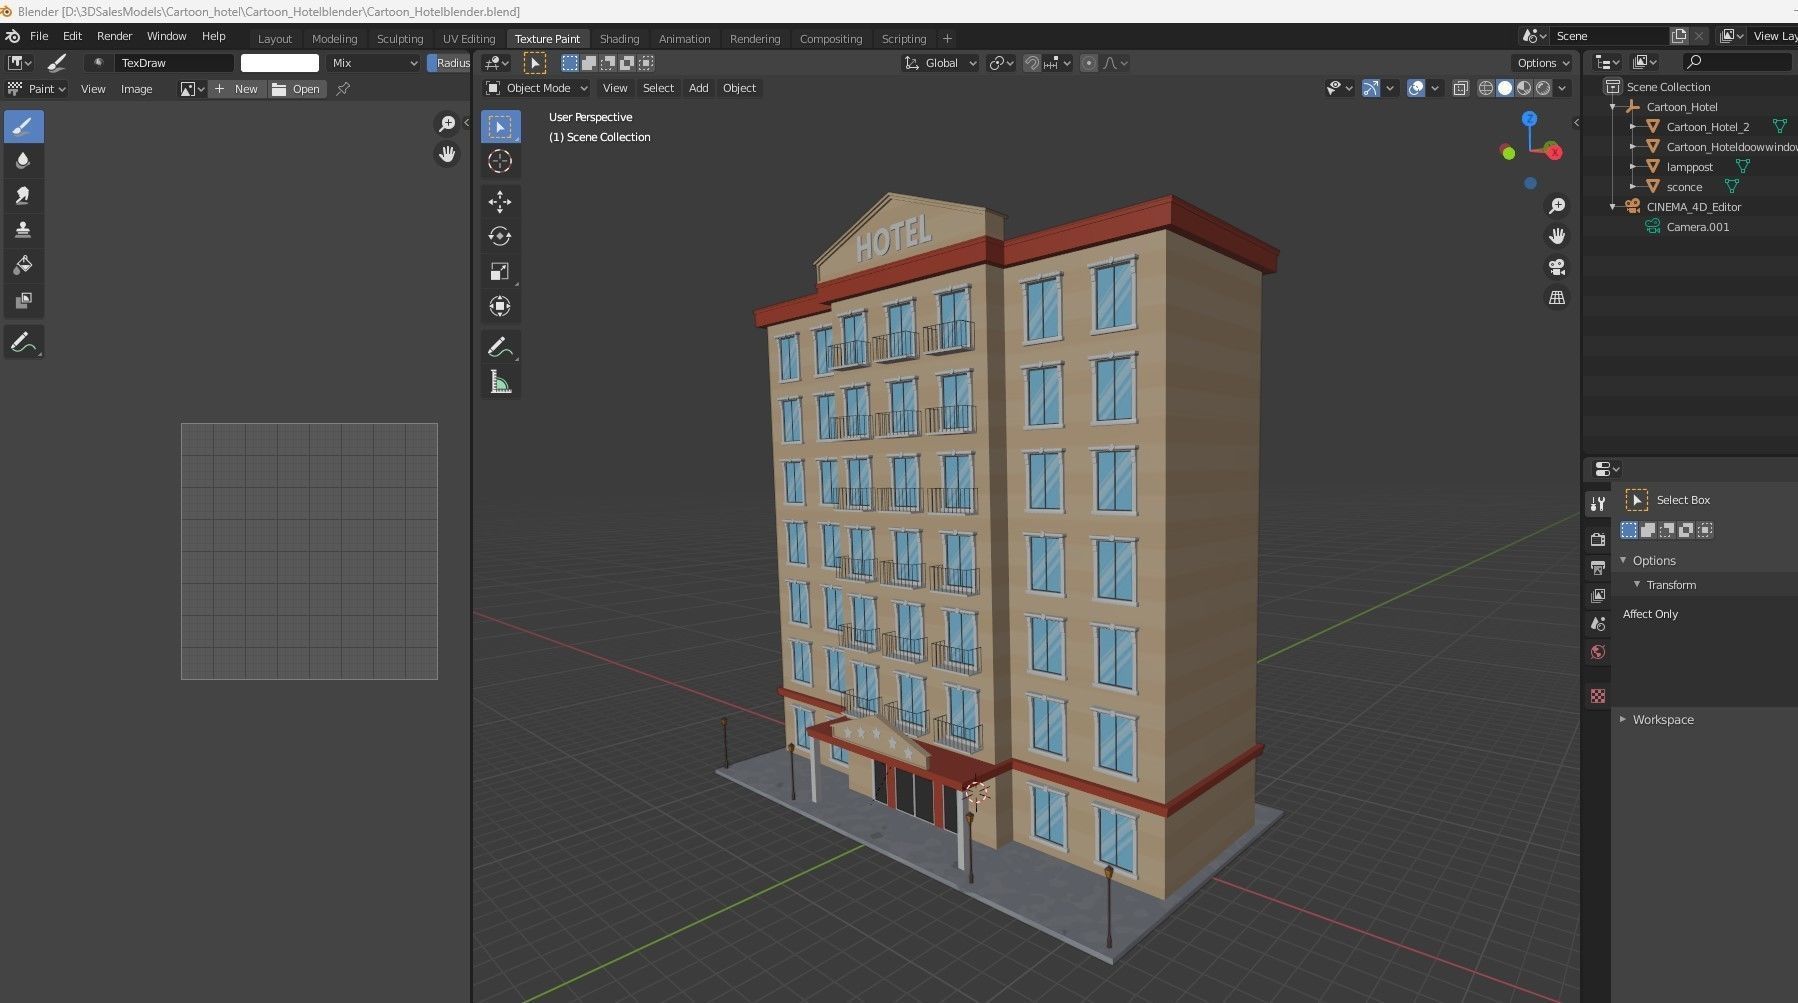Collapse the Transform subpanel
Image resolution: width=1798 pixels, height=1003 pixels.
(x=1637, y=585)
